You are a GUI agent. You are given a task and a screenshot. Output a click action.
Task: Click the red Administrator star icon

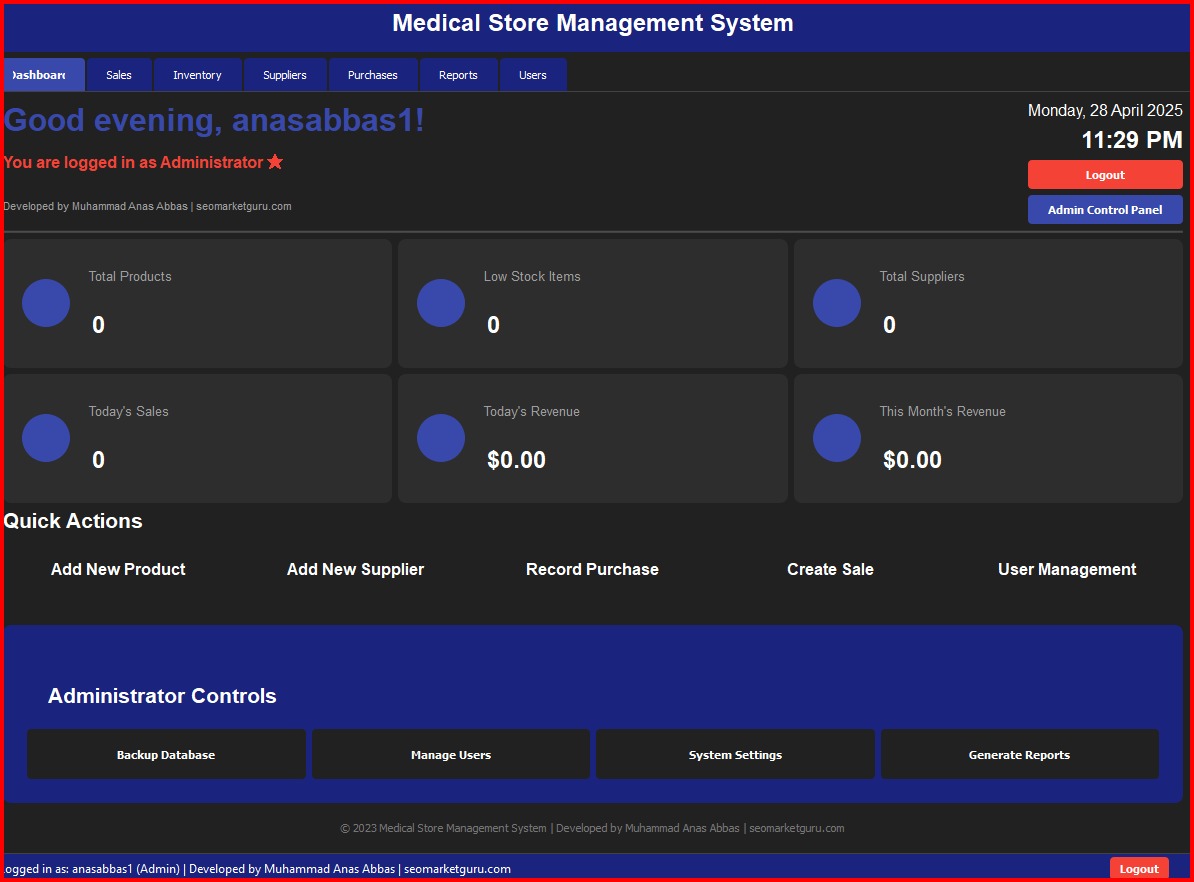coord(275,161)
